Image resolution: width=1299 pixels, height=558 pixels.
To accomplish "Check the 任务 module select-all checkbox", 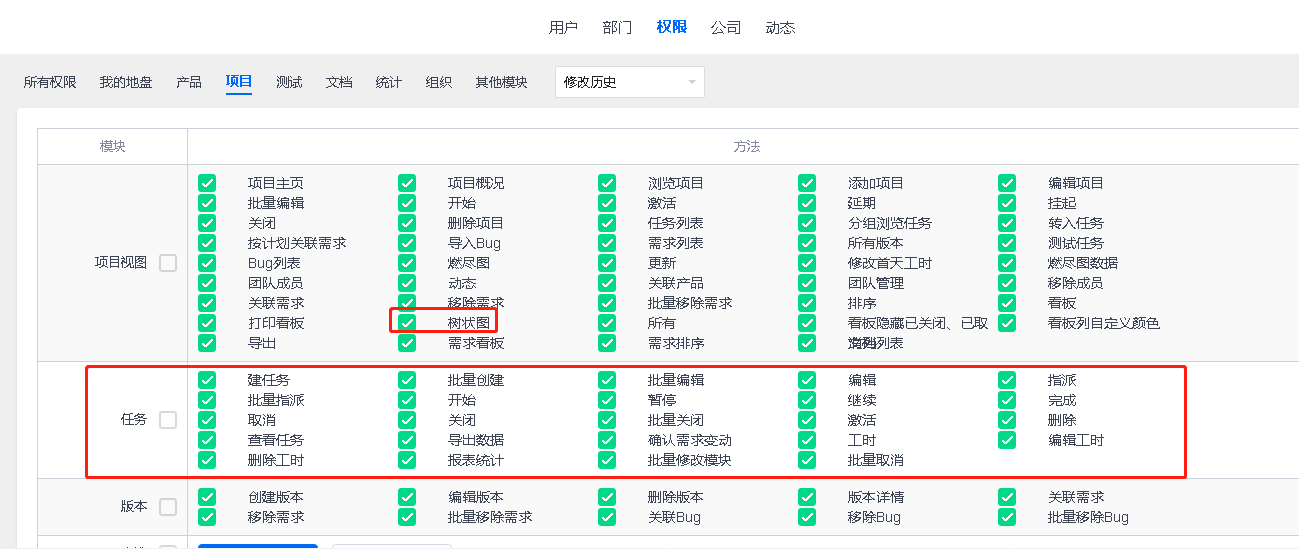I will [168, 420].
